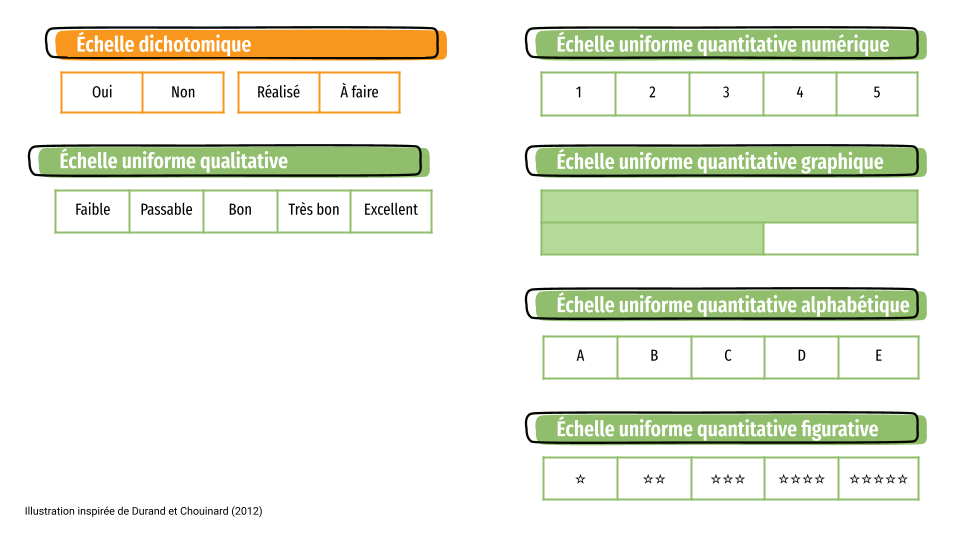This screenshot has width=960, height=540.
Task: Select the 'Non' cell
Action: click(x=183, y=92)
